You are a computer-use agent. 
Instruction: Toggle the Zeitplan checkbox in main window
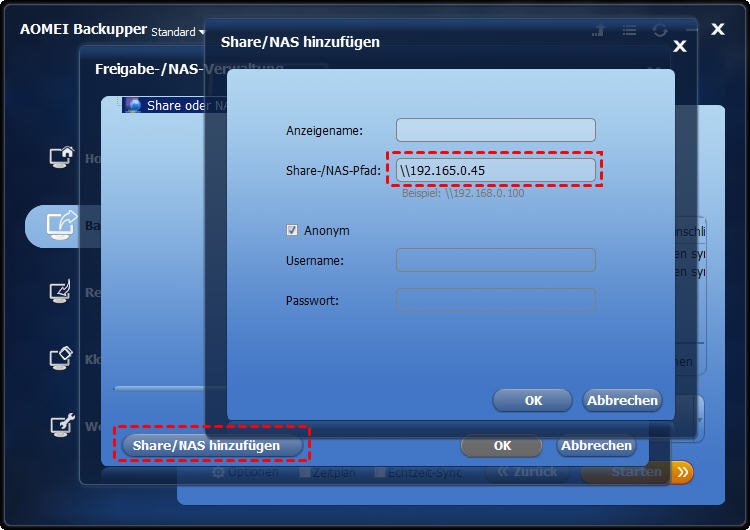pos(304,473)
